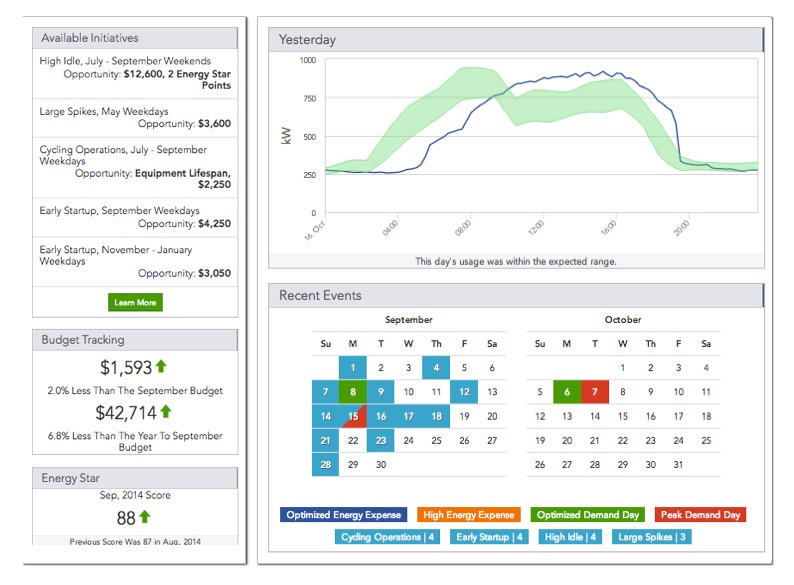Image resolution: width=794 pixels, height=585 pixels.
Task: Filter events by Early Startup tag
Action: click(490, 537)
